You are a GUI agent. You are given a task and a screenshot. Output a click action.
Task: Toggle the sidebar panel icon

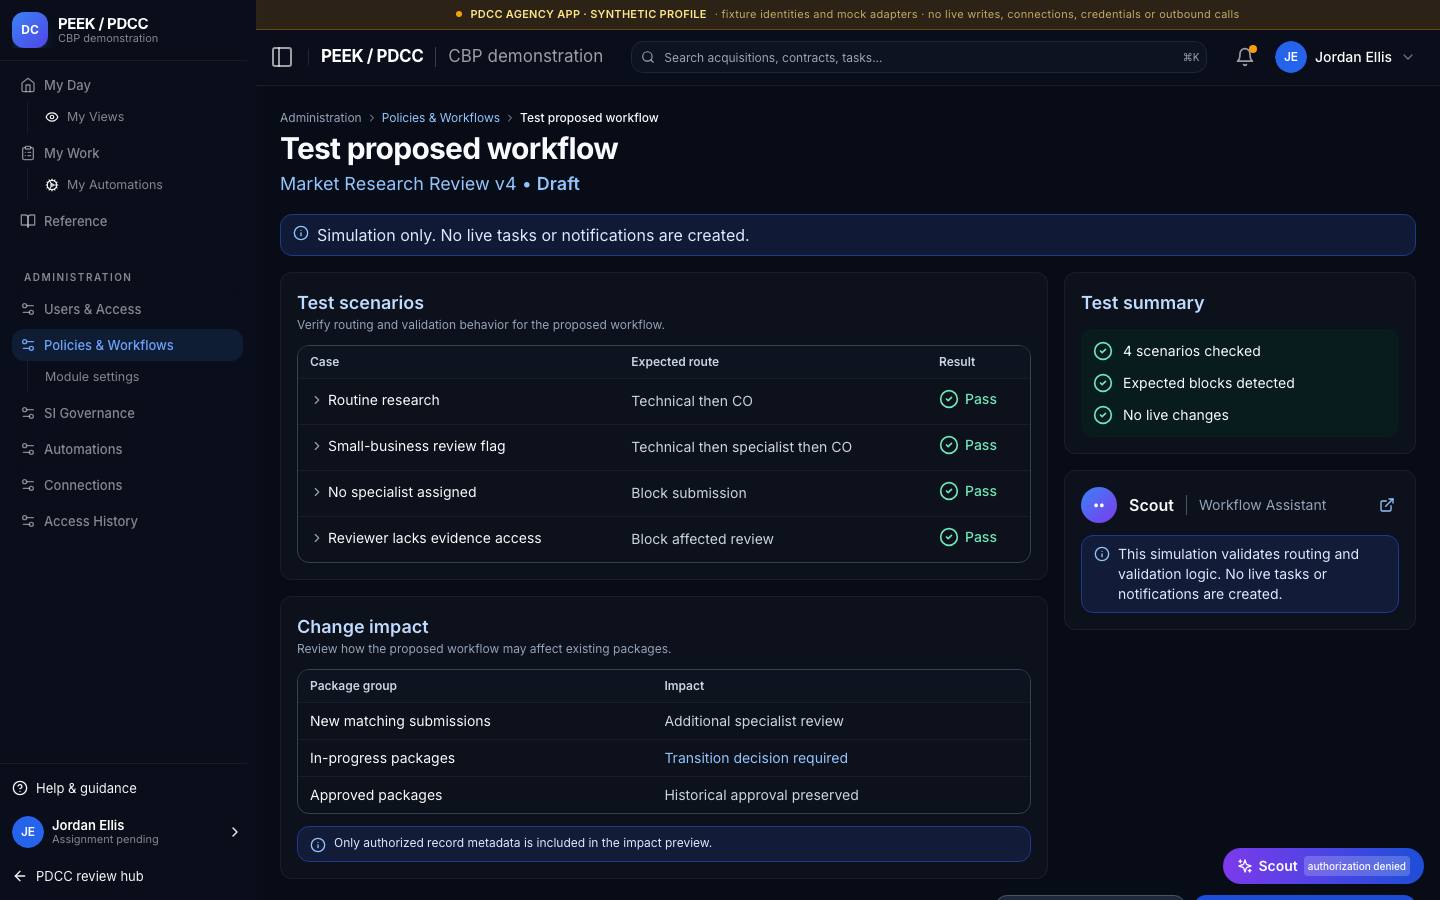pos(282,57)
